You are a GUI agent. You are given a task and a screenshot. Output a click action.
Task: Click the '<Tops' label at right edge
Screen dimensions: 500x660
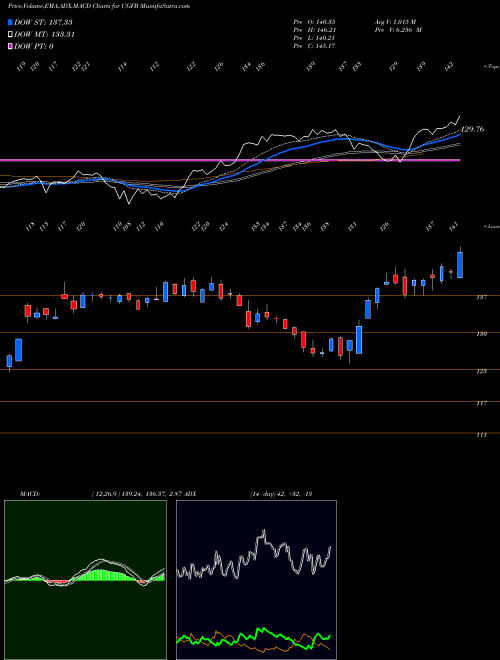coord(492,67)
